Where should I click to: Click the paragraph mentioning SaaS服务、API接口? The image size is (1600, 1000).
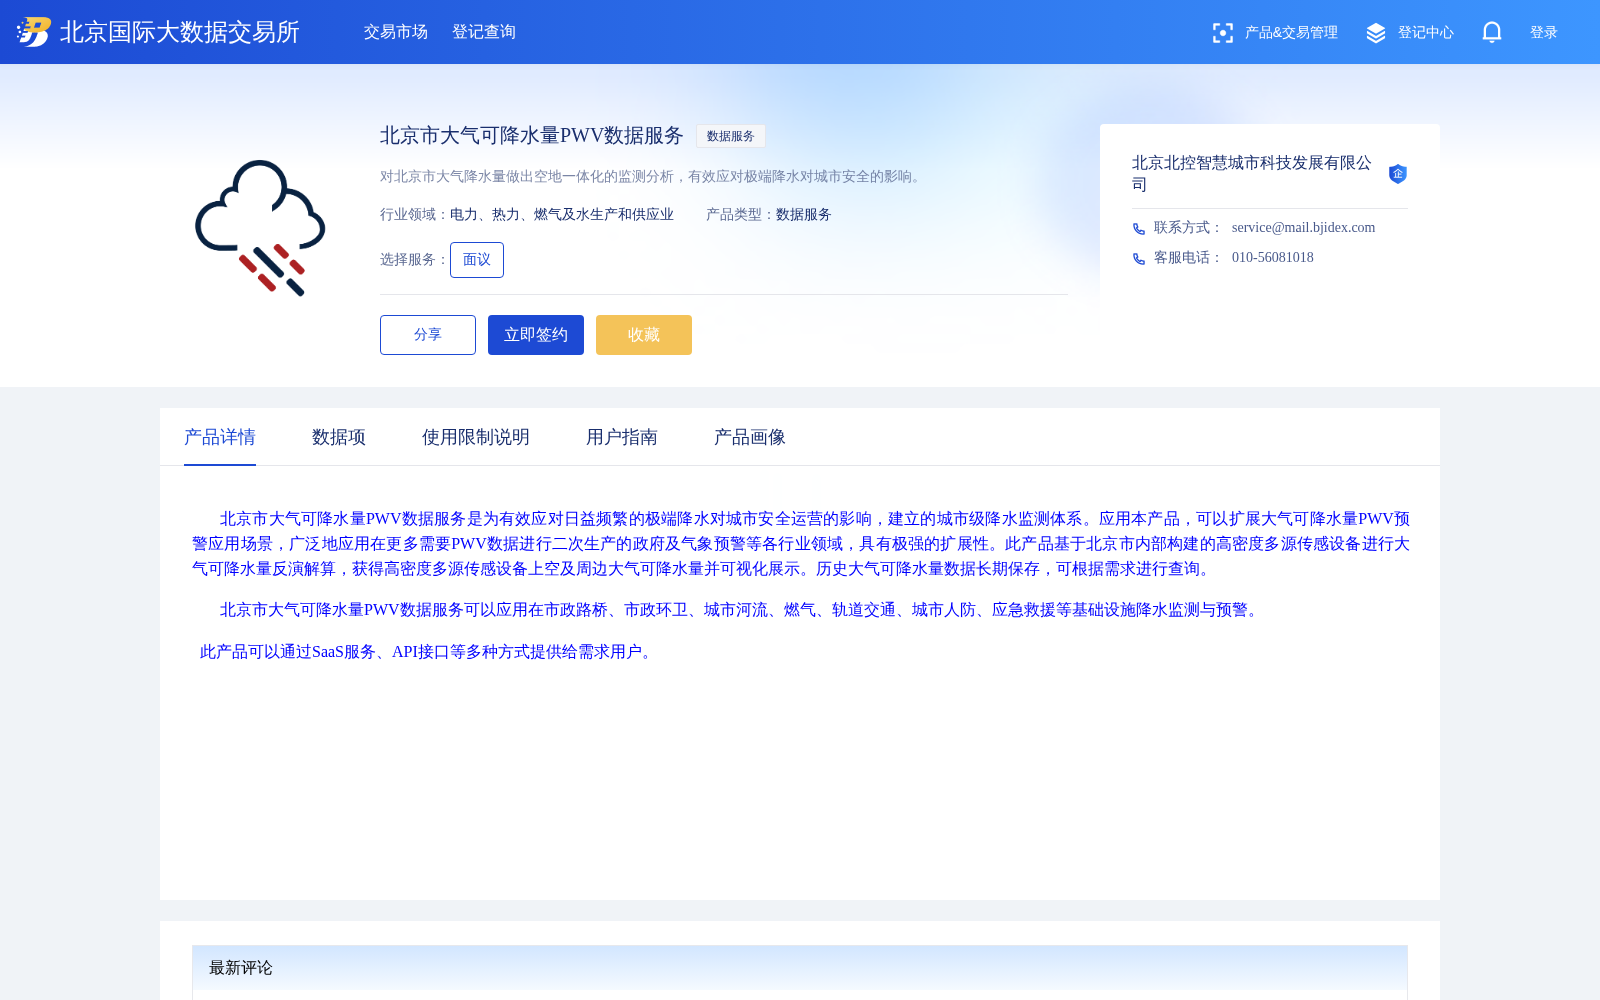tap(429, 652)
